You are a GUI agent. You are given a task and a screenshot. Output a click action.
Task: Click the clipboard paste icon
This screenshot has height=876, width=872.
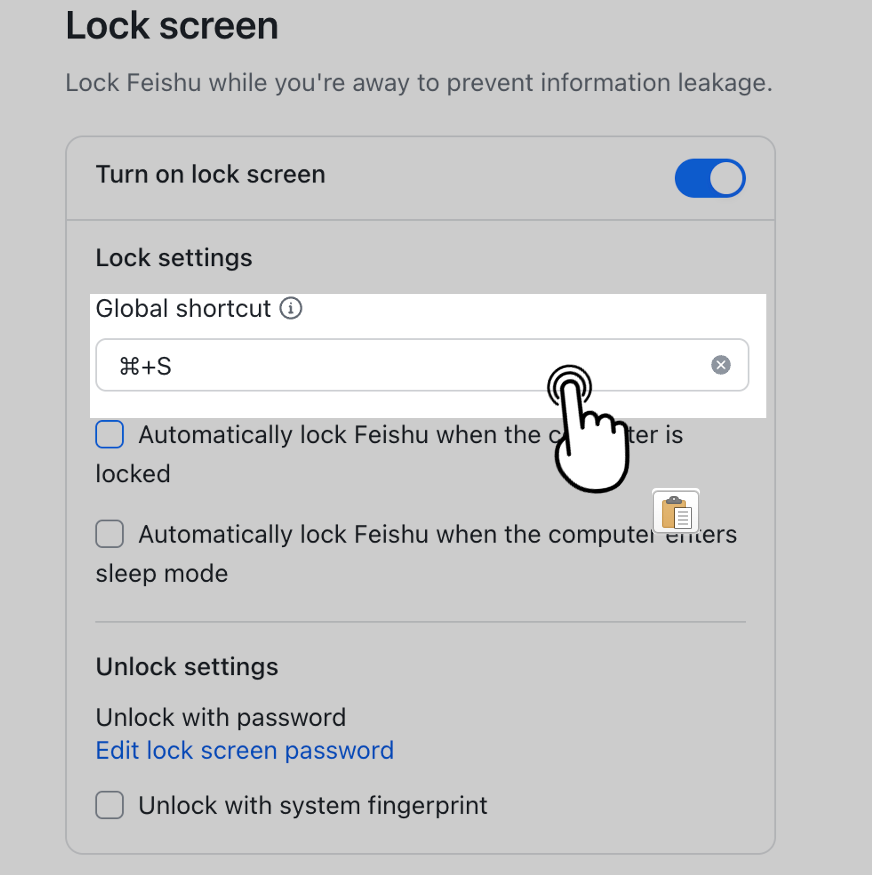(x=676, y=512)
